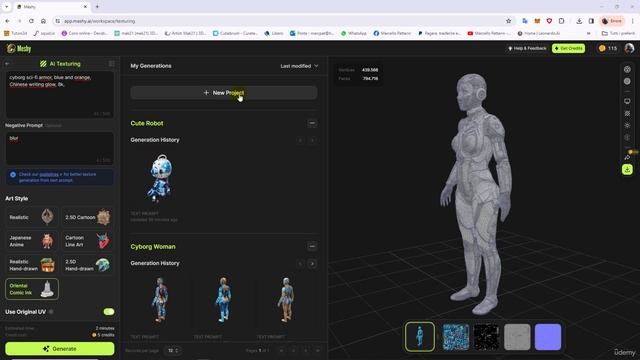Select the blue base color texture map thumbnail
Screen dimensions: 640x360
[x=456, y=337]
